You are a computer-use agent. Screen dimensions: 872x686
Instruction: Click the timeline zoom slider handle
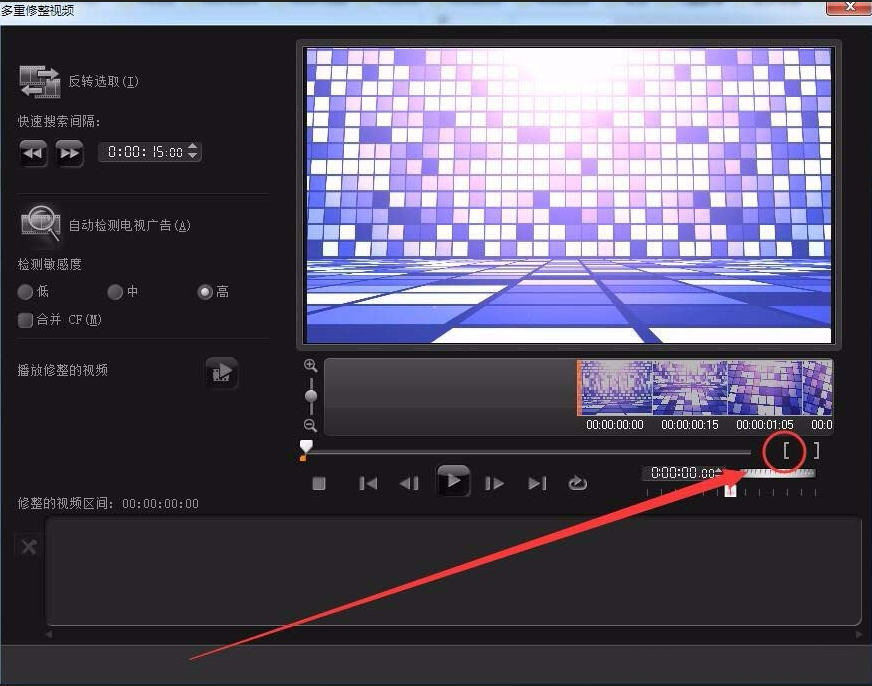pyautogui.click(x=311, y=396)
